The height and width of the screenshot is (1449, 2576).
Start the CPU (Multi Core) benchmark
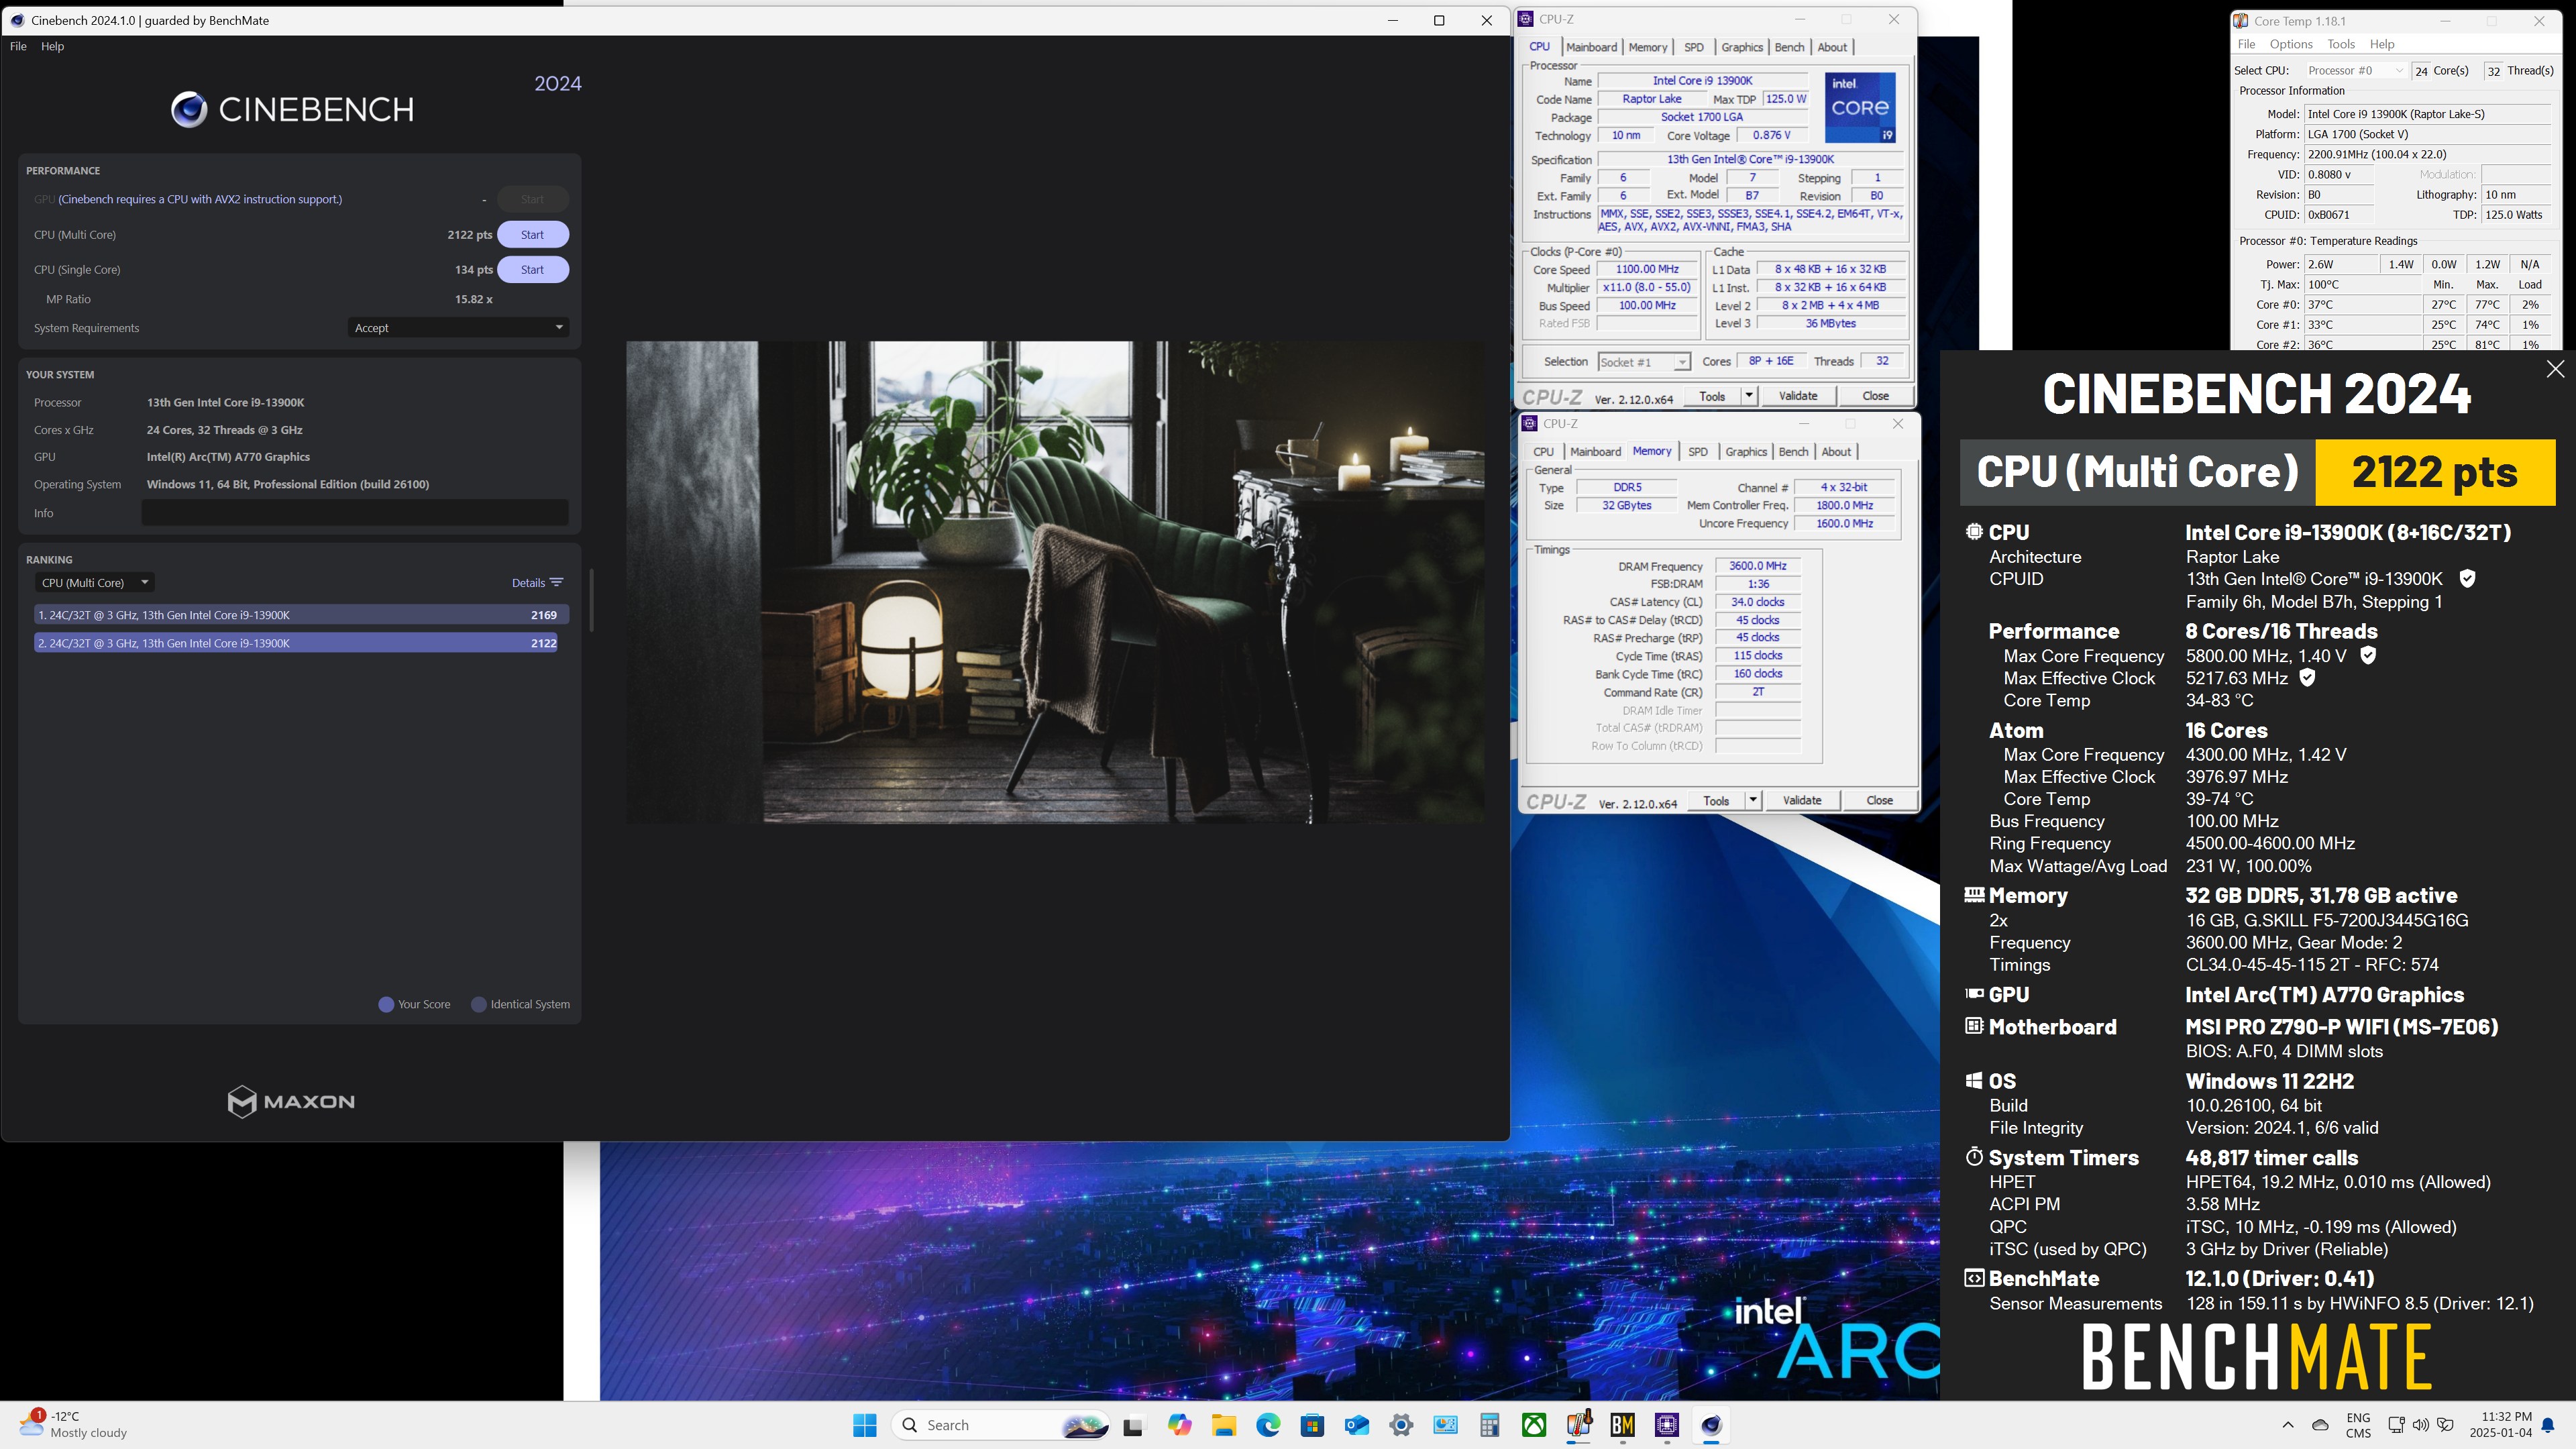pyautogui.click(x=532, y=235)
